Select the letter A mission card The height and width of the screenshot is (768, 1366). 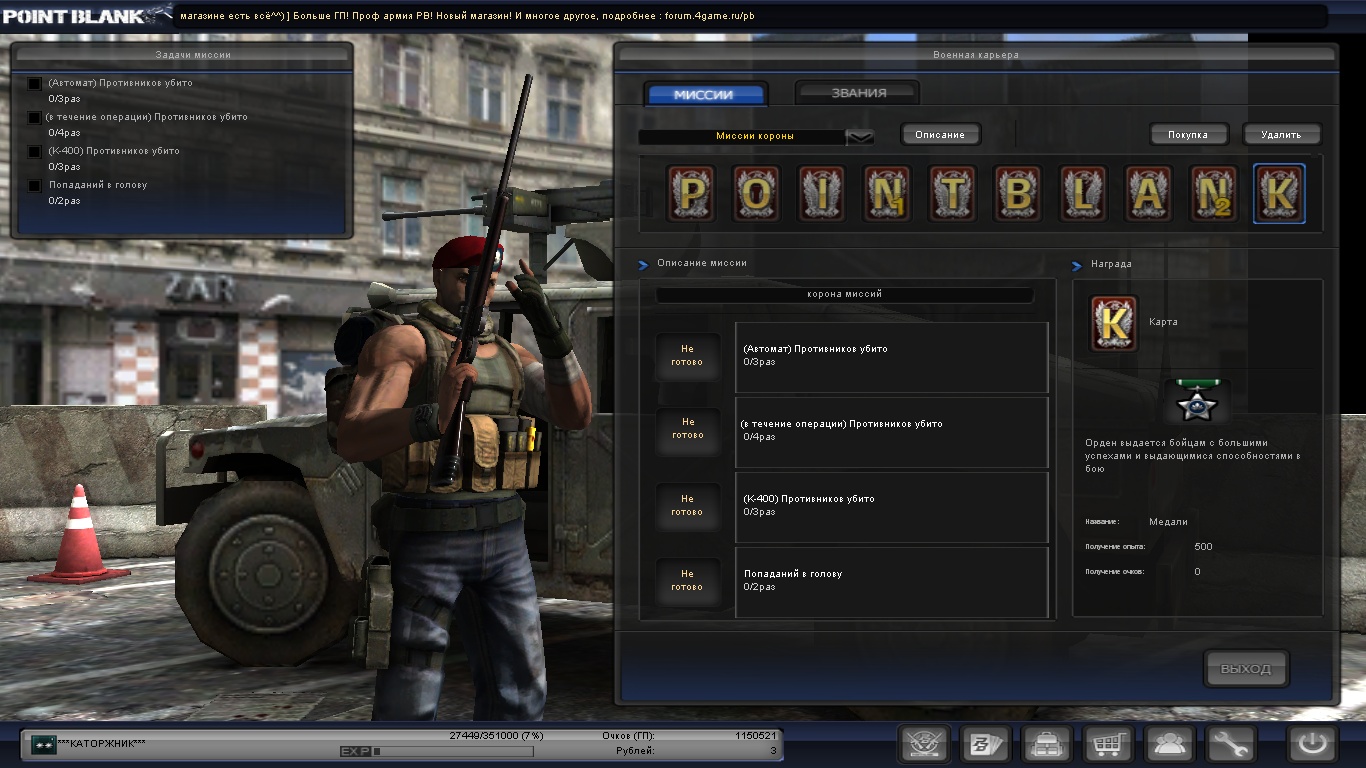[1149, 194]
